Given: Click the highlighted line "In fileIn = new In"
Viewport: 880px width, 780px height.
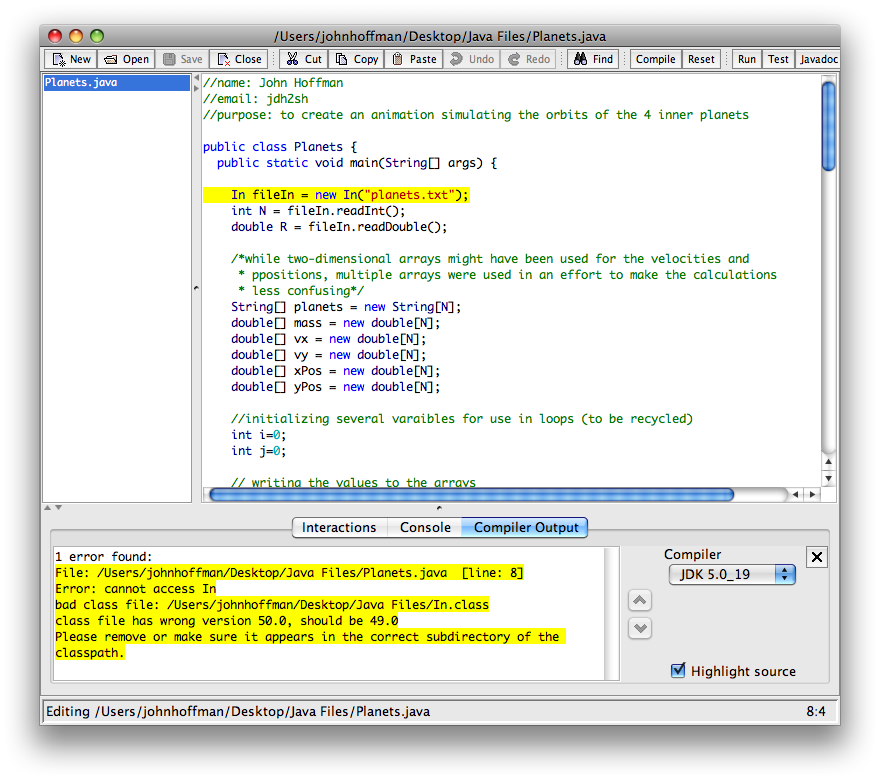Looking at the screenshot, I should pos(336,195).
